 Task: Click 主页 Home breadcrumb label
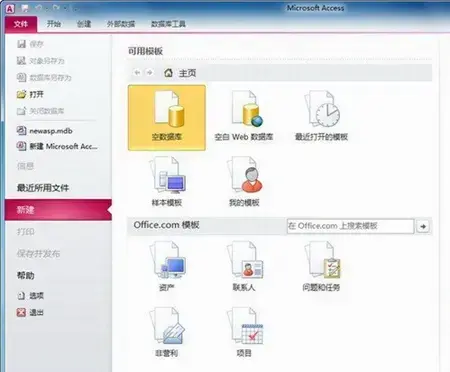(187, 73)
